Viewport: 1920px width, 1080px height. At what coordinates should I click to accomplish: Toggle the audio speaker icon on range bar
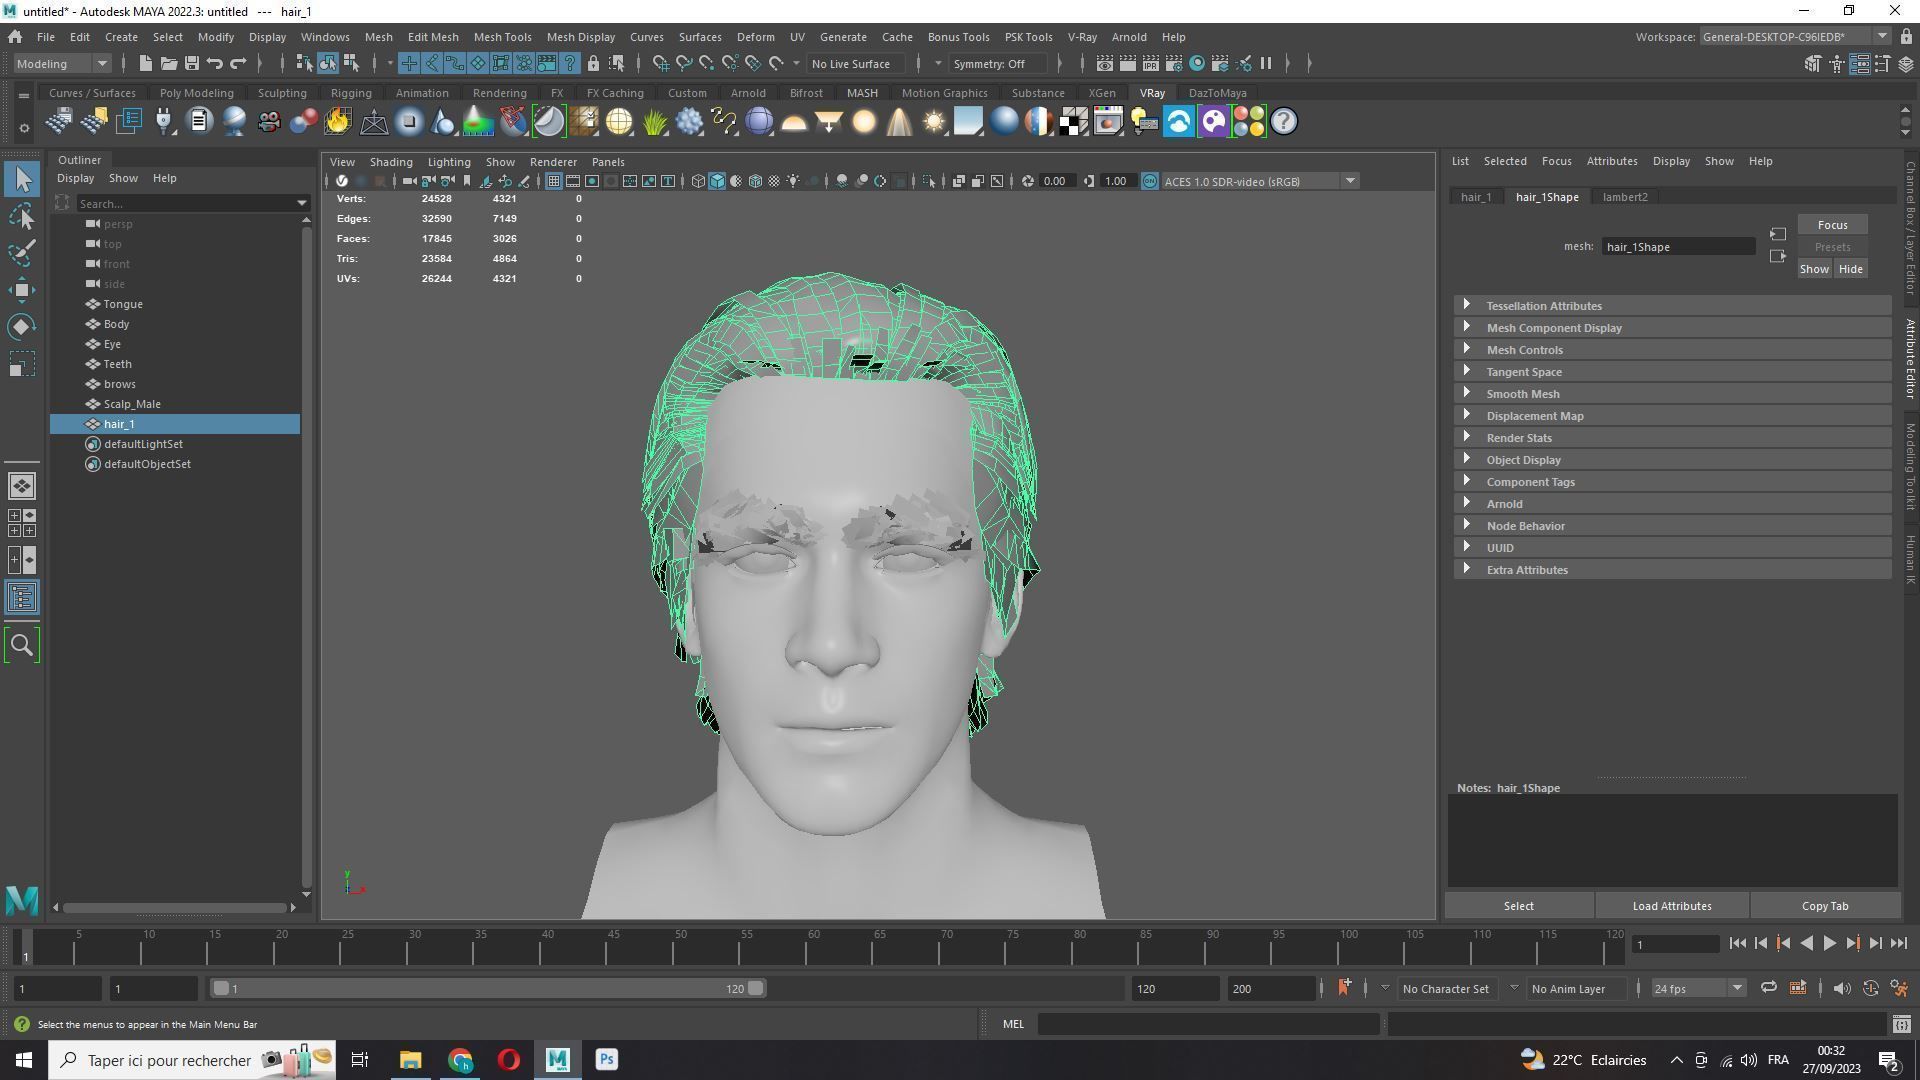click(1841, 988)
